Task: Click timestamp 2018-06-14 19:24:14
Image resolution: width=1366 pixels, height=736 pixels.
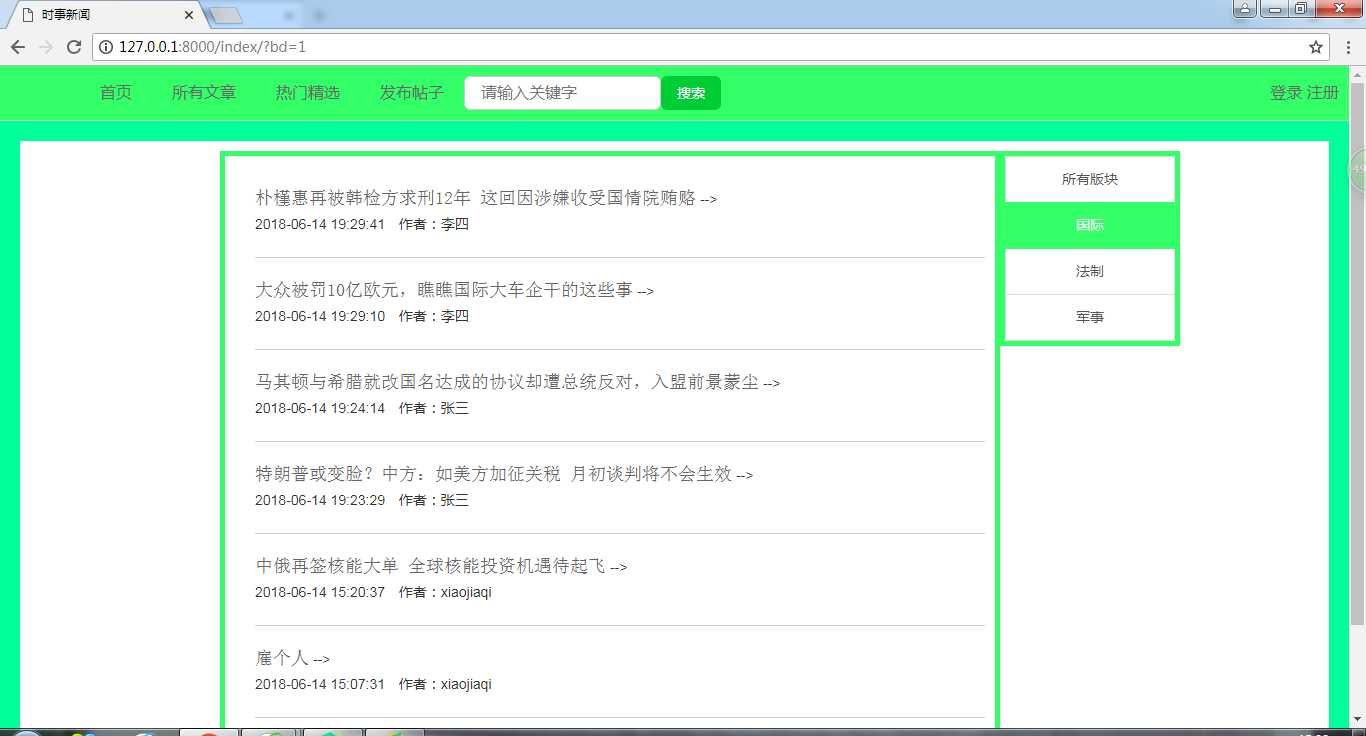Action: [x=320, y=408]
